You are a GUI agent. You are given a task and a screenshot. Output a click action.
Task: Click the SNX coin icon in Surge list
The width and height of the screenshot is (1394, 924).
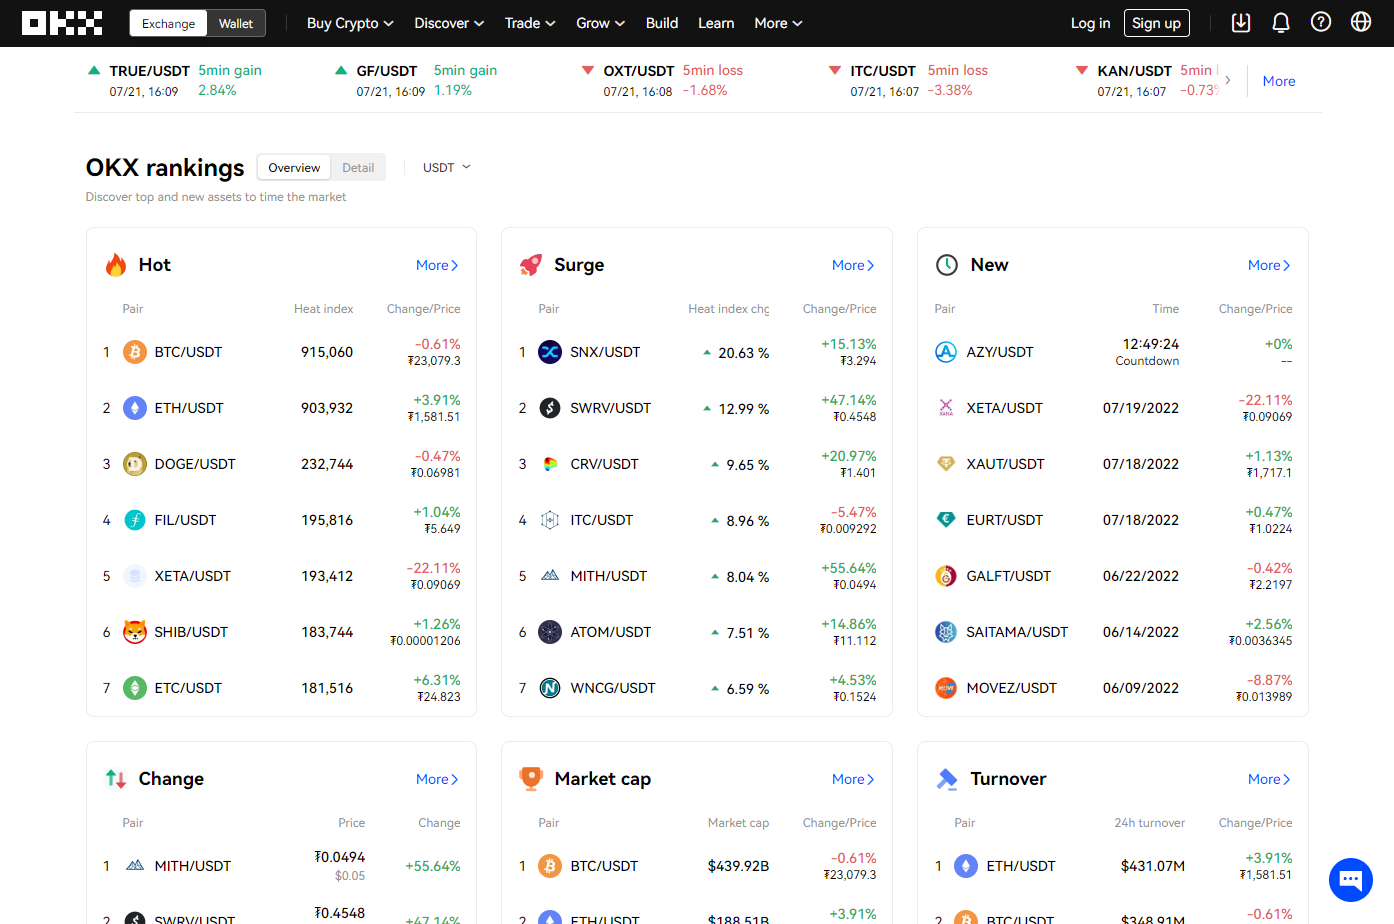pyautogui.click(x=550, y=352)
